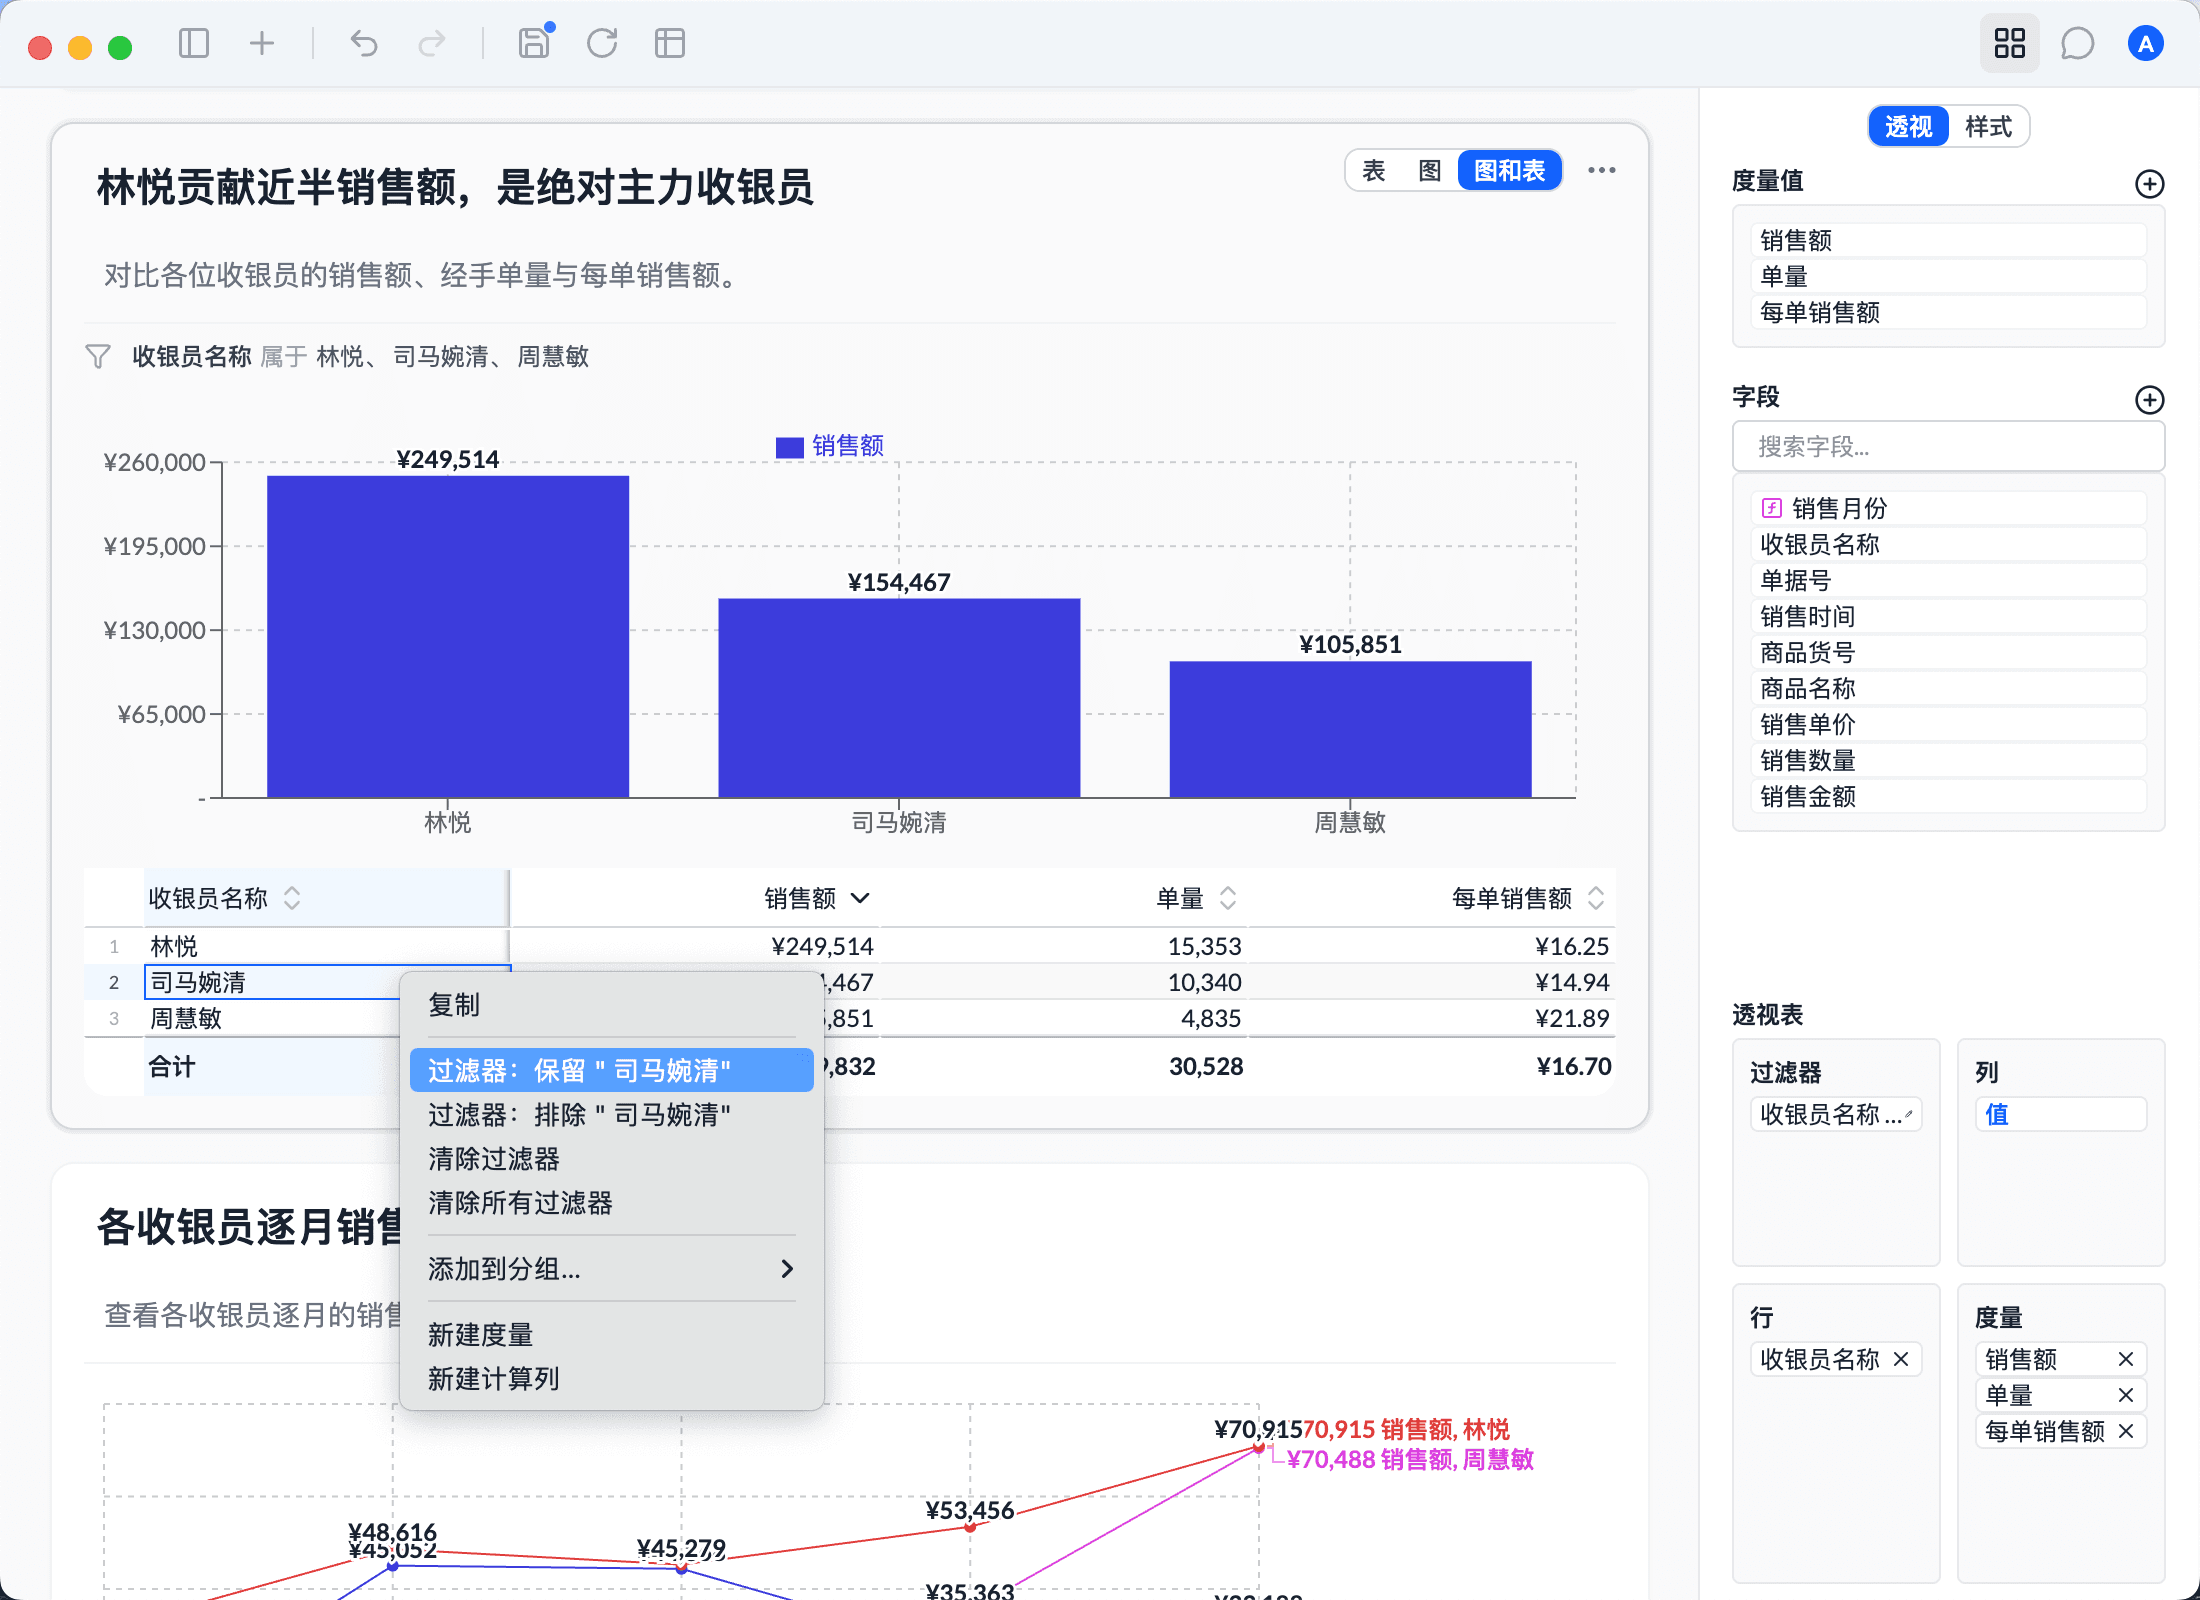The width and height of the screenshot is (2200, 1600).
Task: Select 过滤器：保留 "司马婉清"
Action: coord(611,1070)
